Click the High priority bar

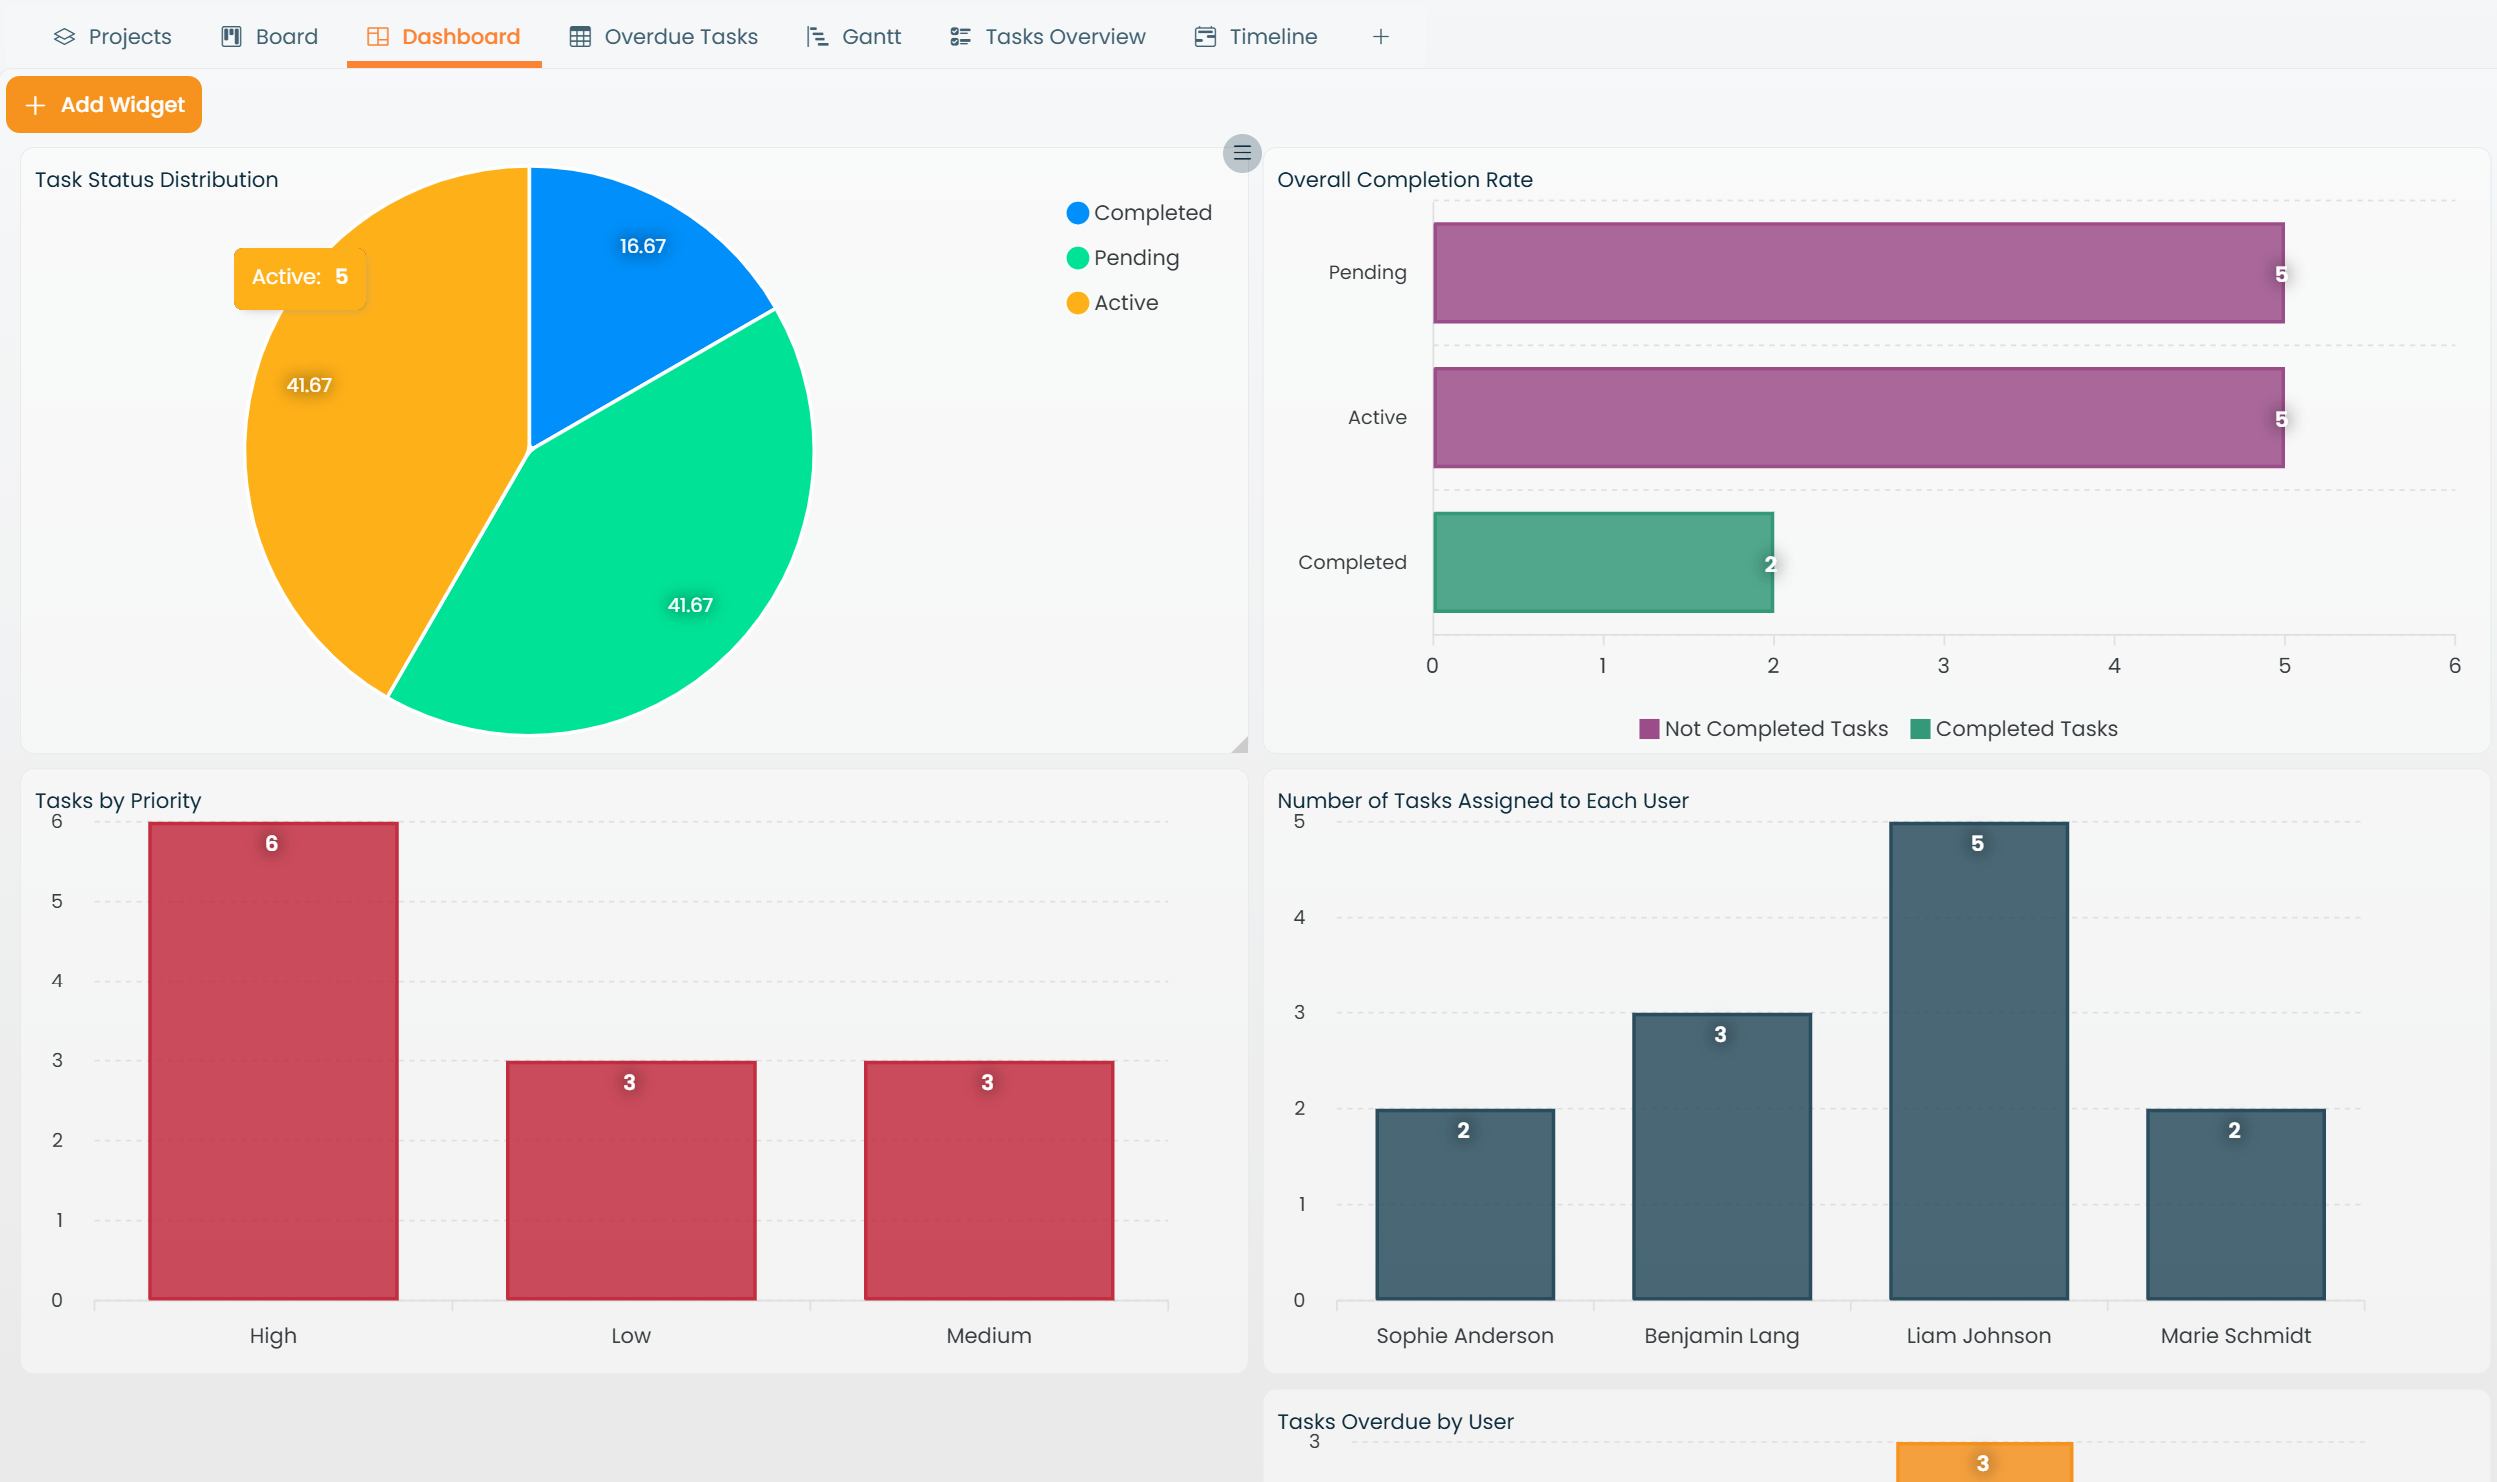pos(274,1061)
